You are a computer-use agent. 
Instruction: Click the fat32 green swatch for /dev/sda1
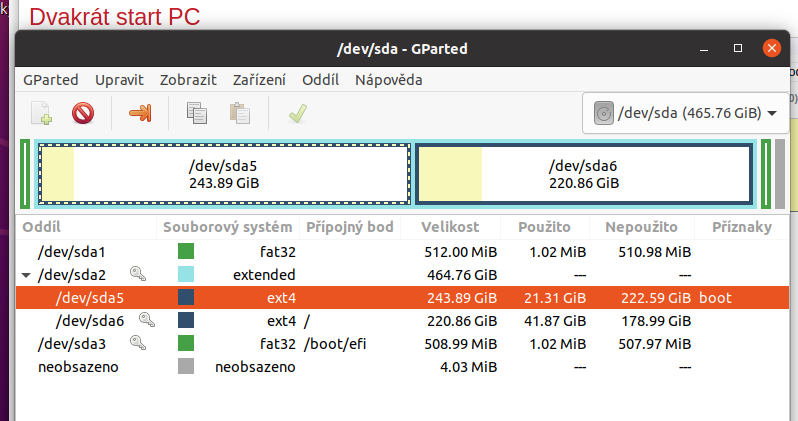186,251
